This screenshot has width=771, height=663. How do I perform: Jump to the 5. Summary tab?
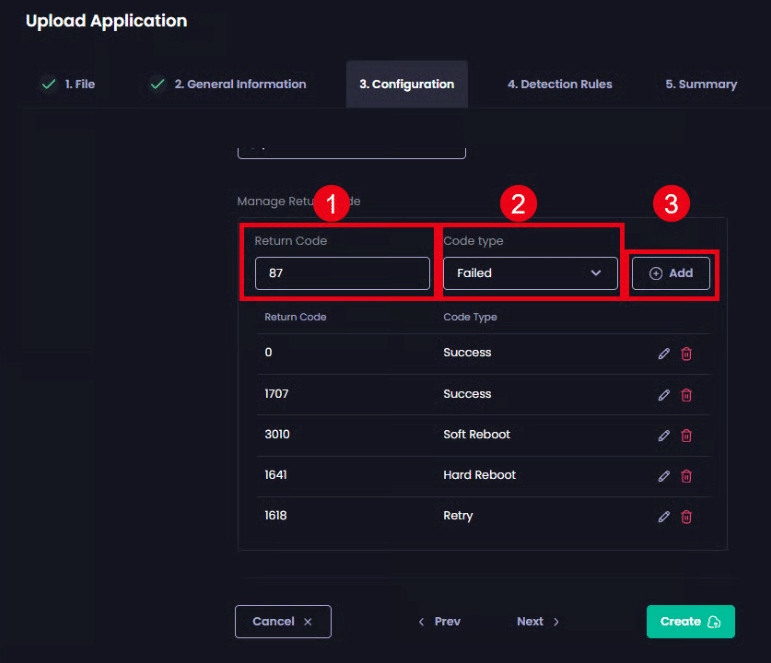pos(700,85)
